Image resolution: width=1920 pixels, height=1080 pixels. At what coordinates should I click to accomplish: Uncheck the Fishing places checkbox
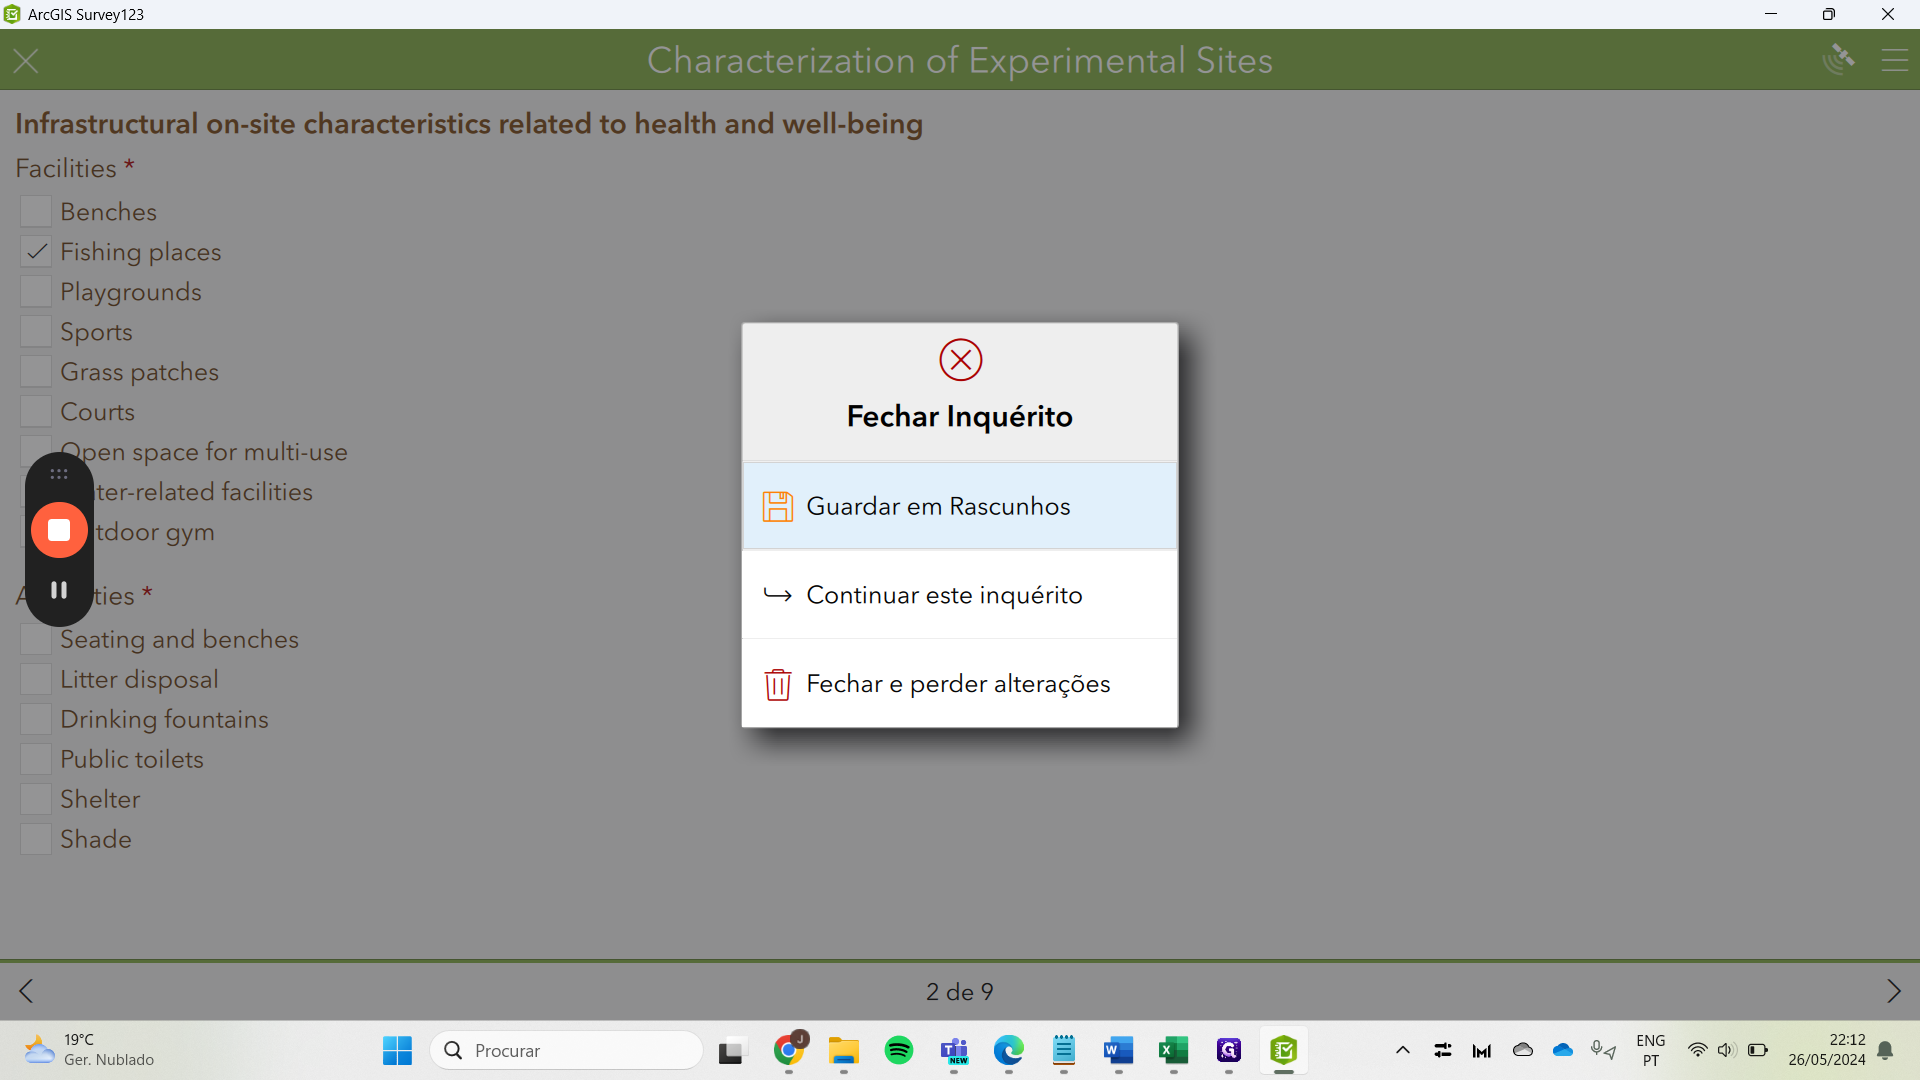[36, 252]
